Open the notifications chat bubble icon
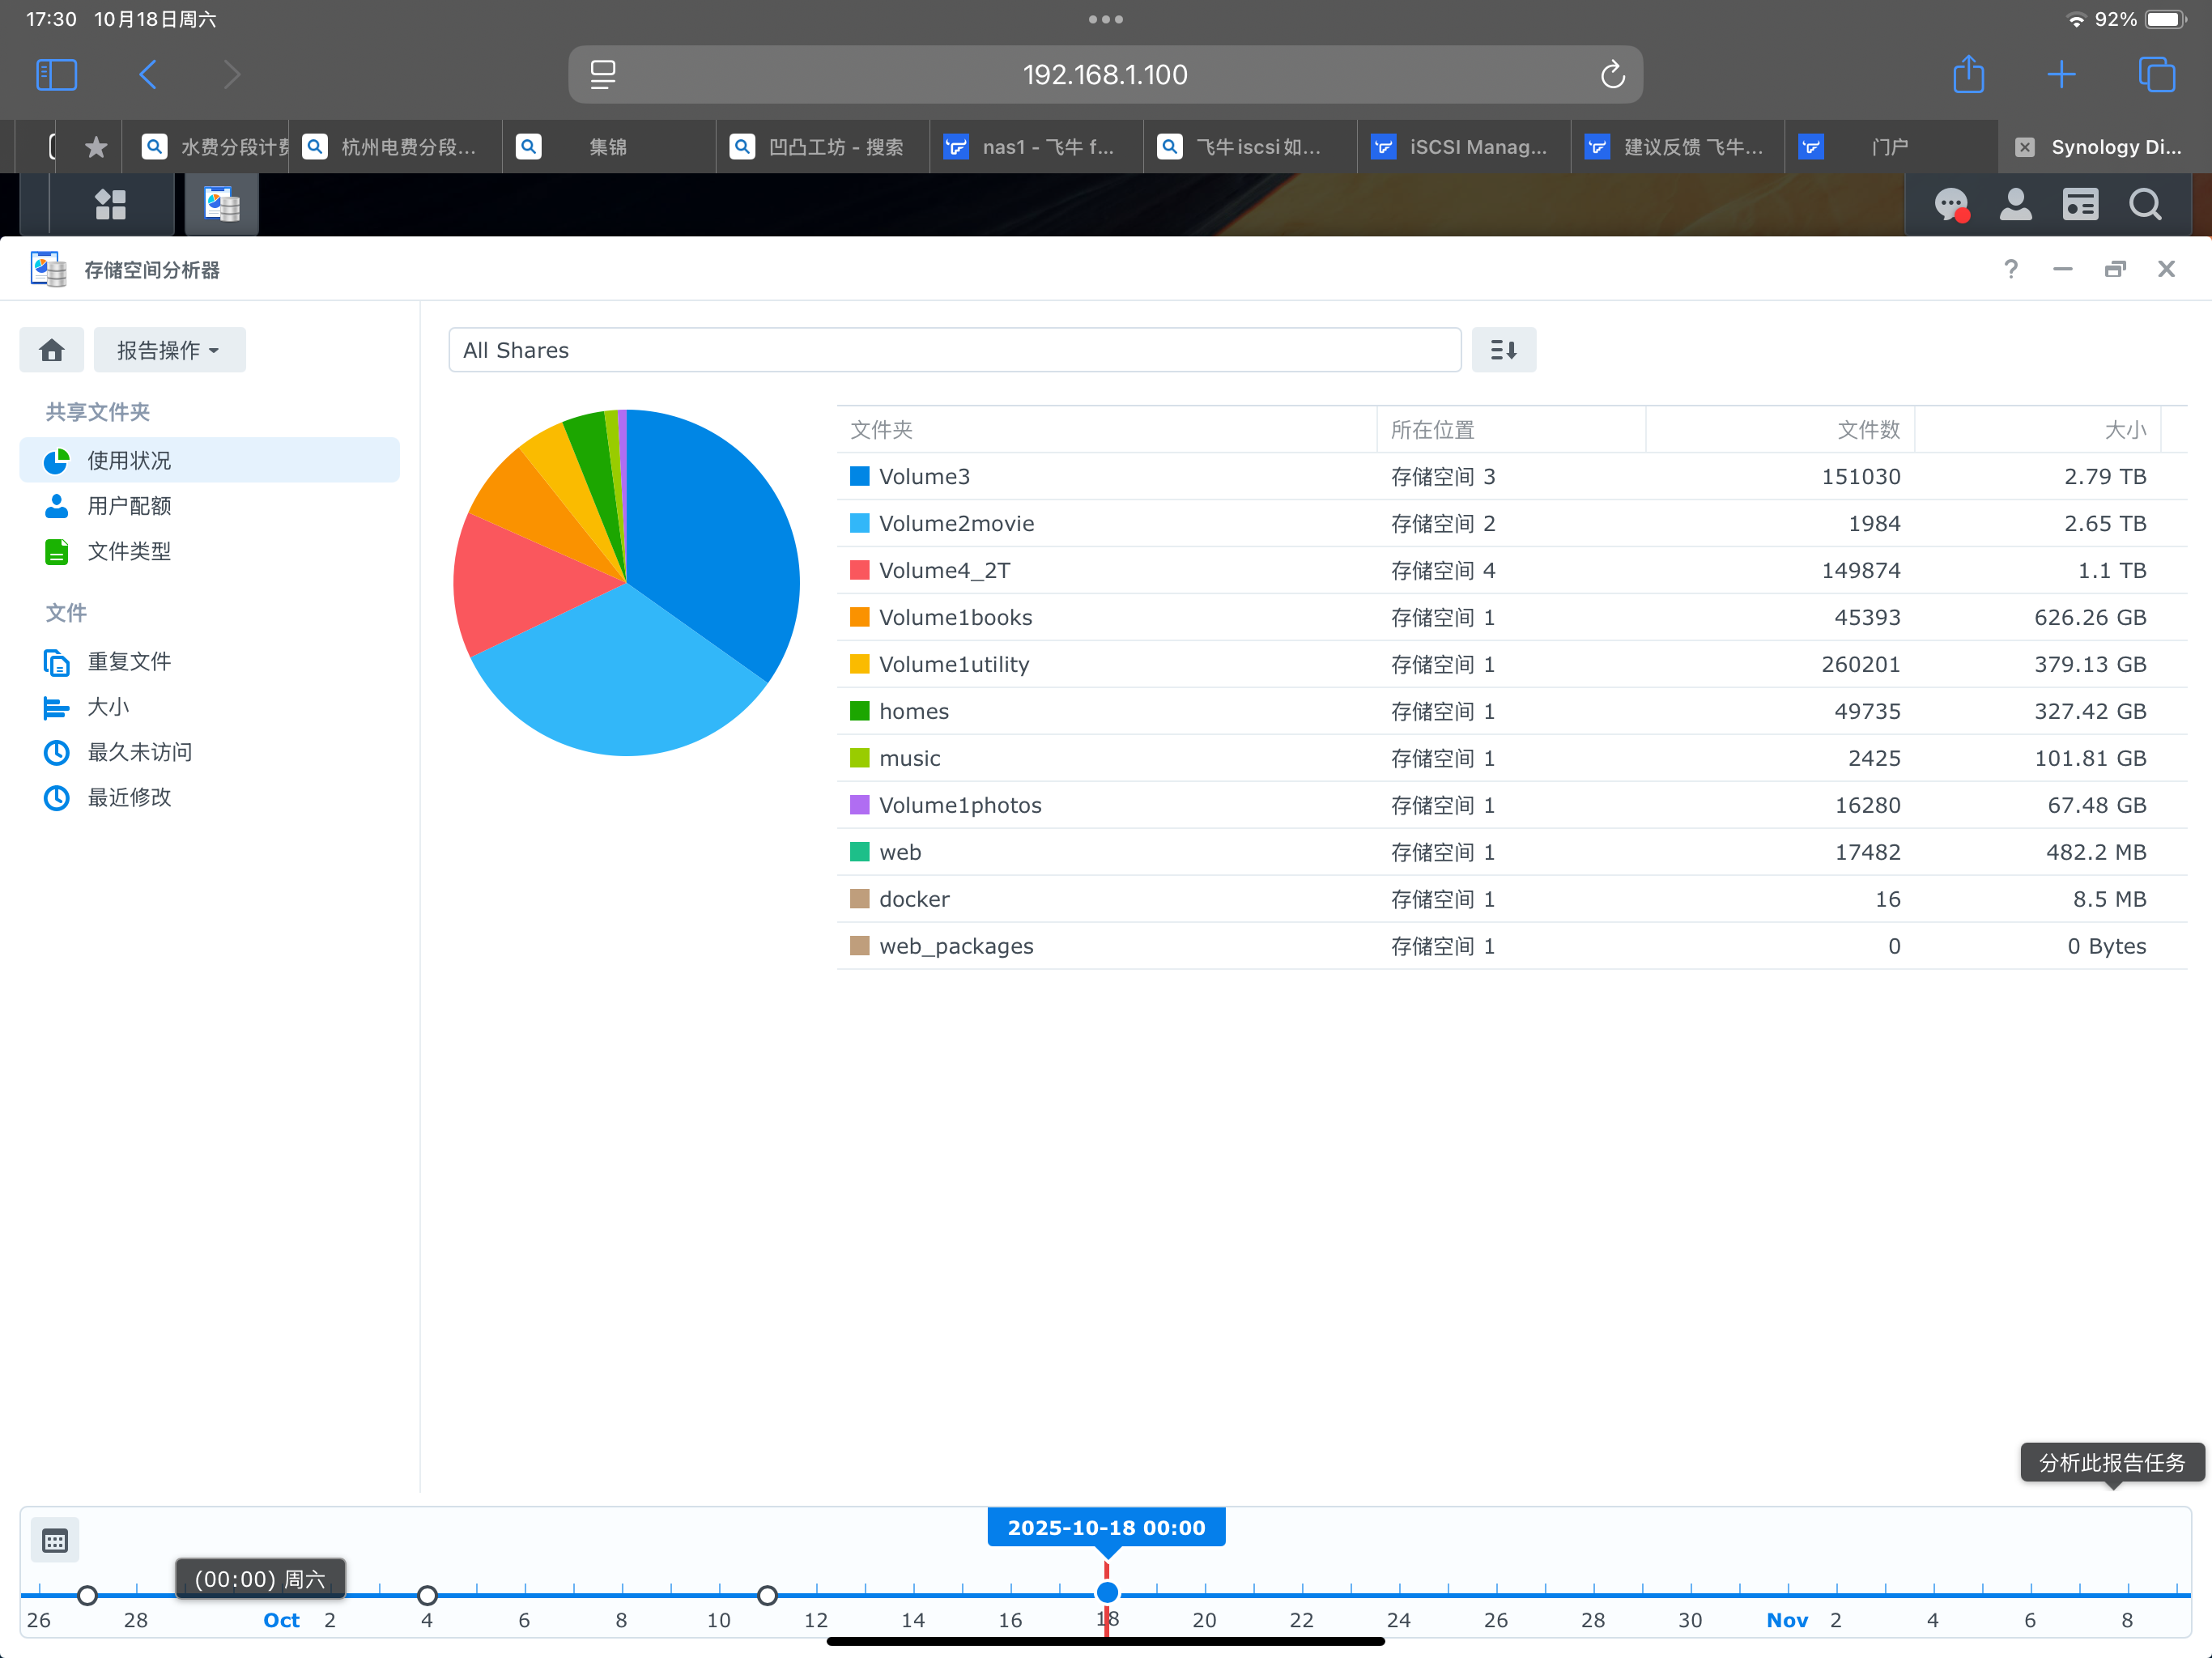Image resolution: width=2212 pixels, height=1658 pixels. (x=1950, y=205)
